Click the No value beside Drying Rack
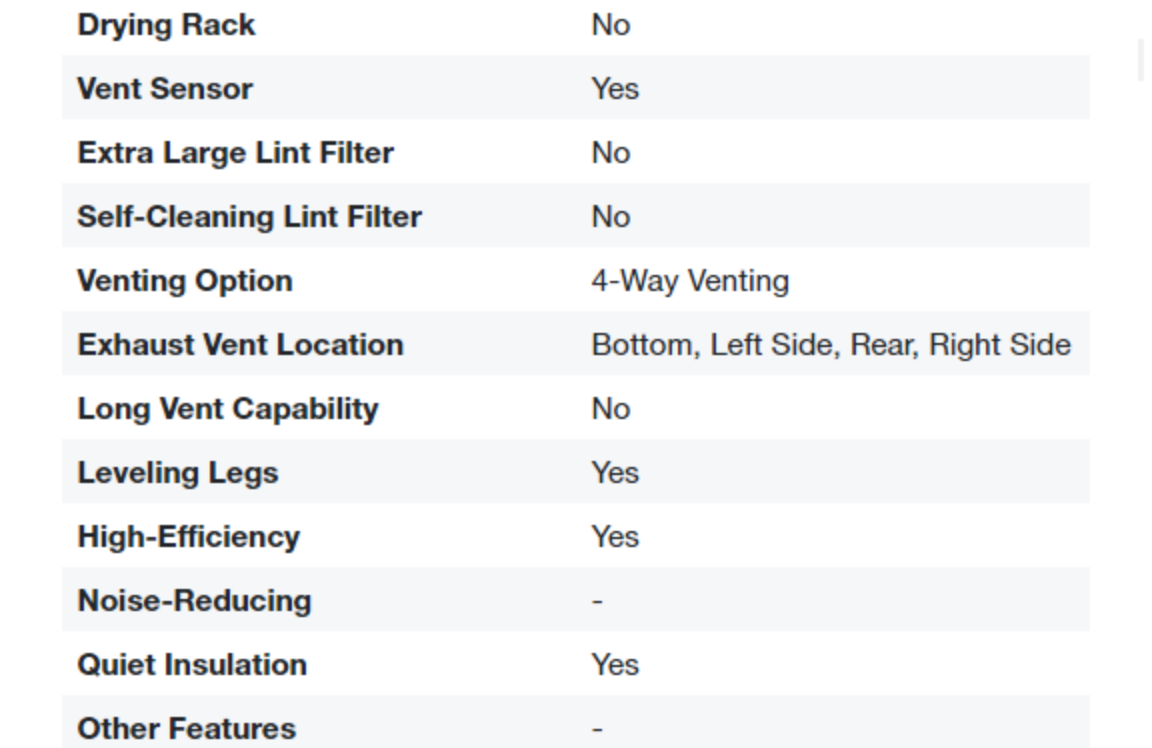This screenshot has height=748, width=1152. (610, 25)
